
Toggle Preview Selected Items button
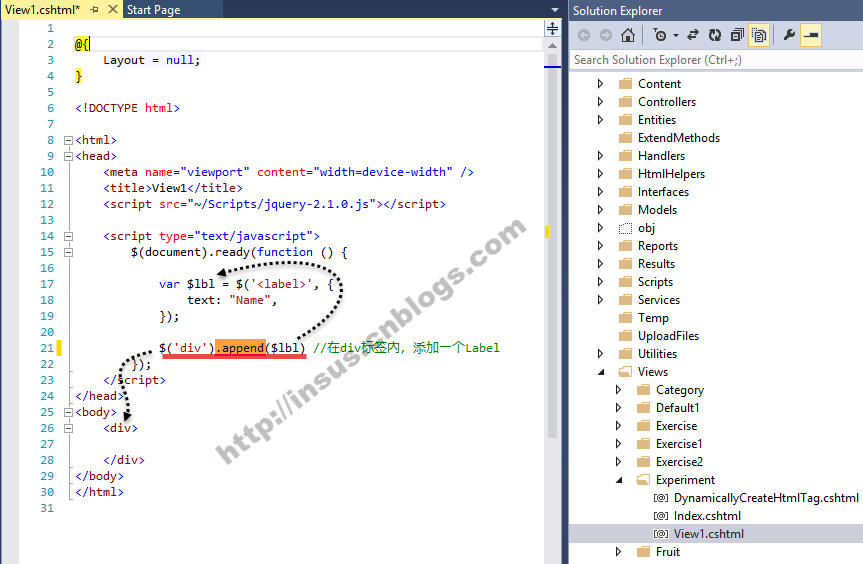click(811, 35)
